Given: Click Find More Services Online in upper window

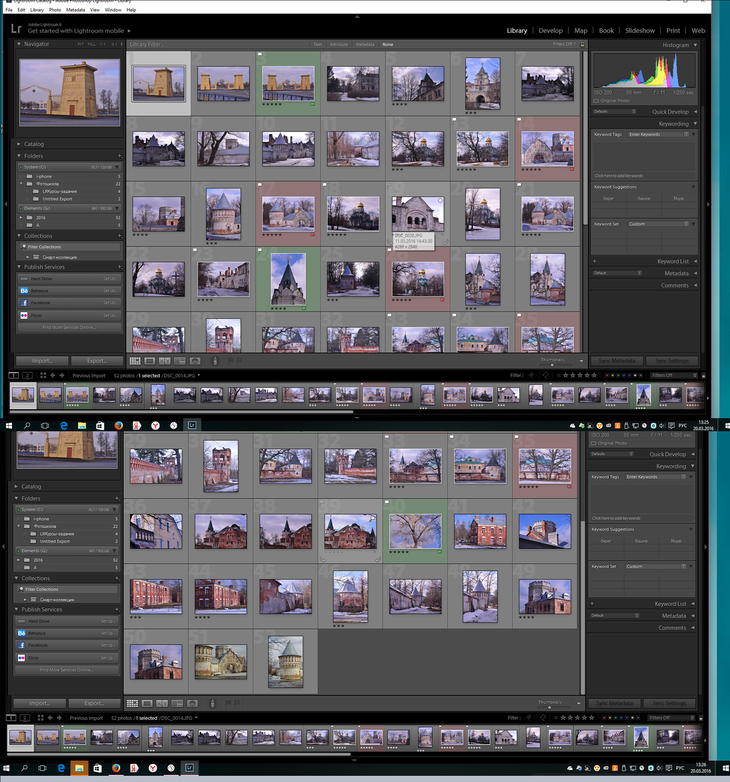Looking at the screenshot, I should 69,328.
